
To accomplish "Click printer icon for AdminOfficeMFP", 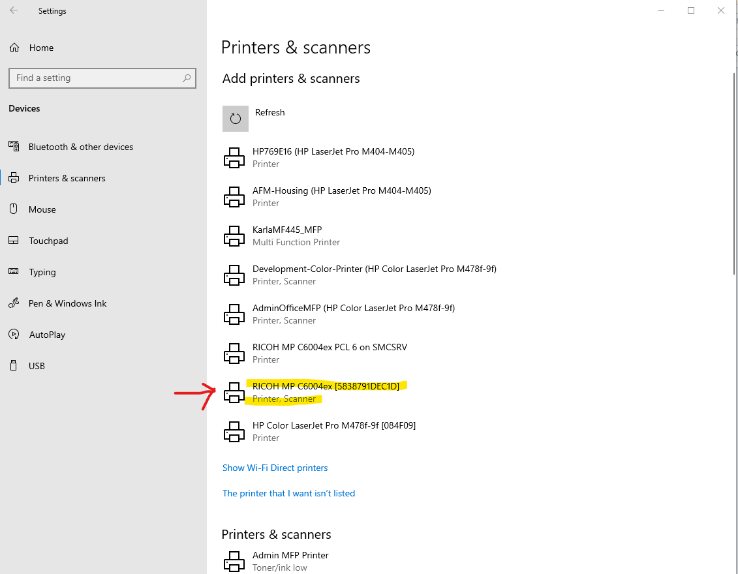I will point(234,314).
